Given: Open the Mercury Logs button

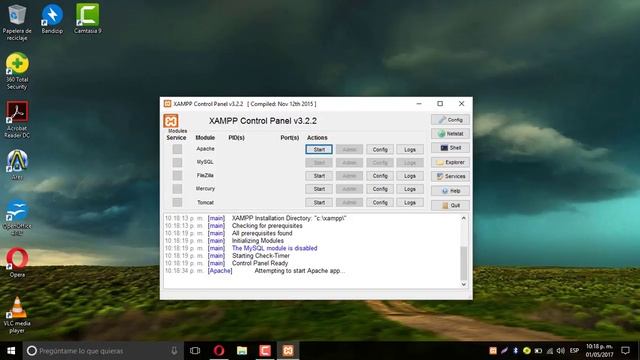Looking at the screenshot, I should coord(410,189).
